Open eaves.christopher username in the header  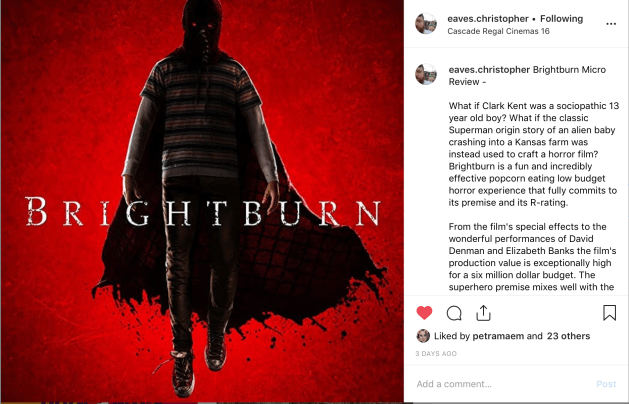click(488, 18)
